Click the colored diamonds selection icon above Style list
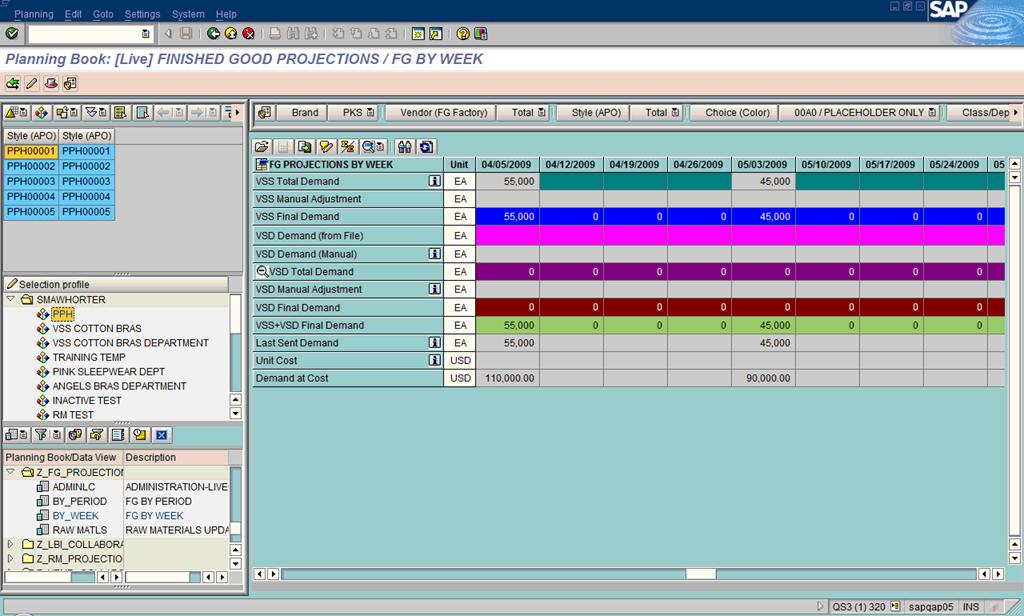Screen dimensions: 1024x616 (41, 112)
